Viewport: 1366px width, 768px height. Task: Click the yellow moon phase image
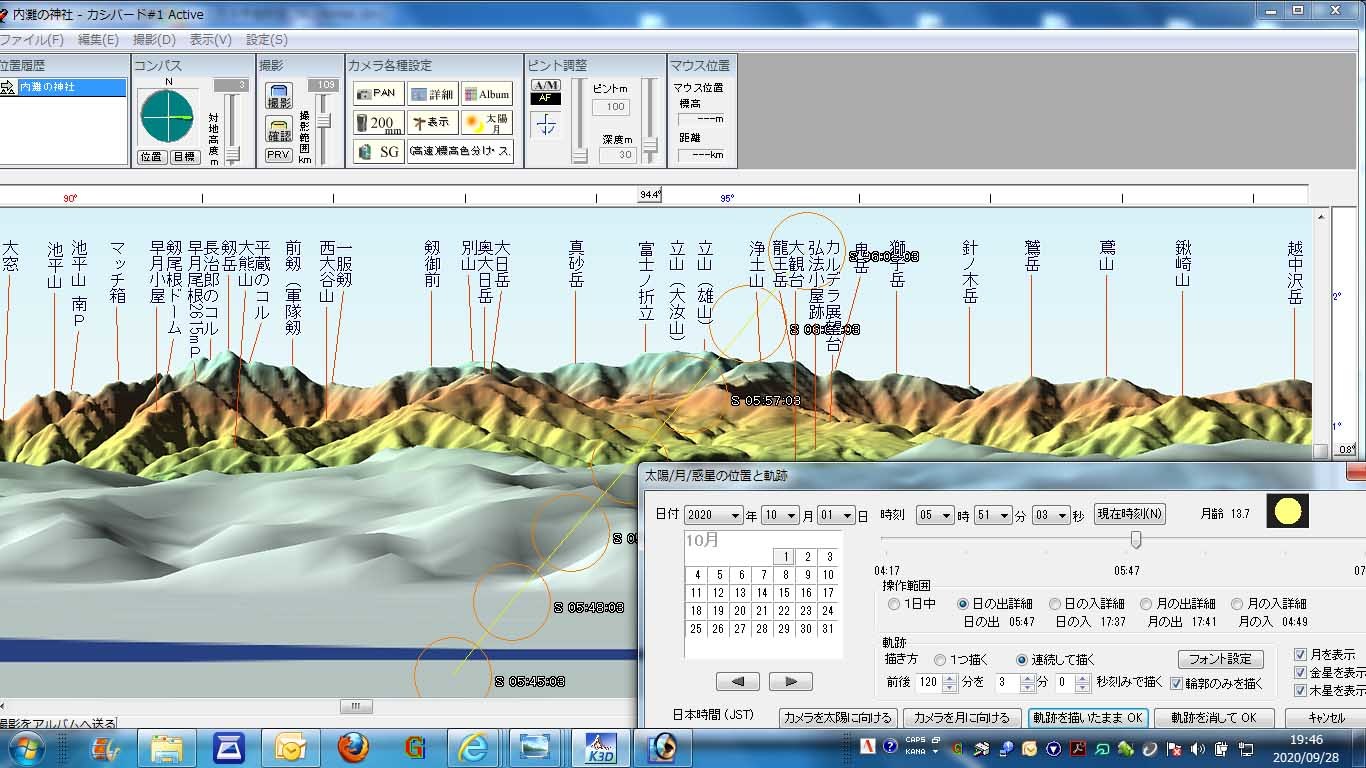[1287, 512]
